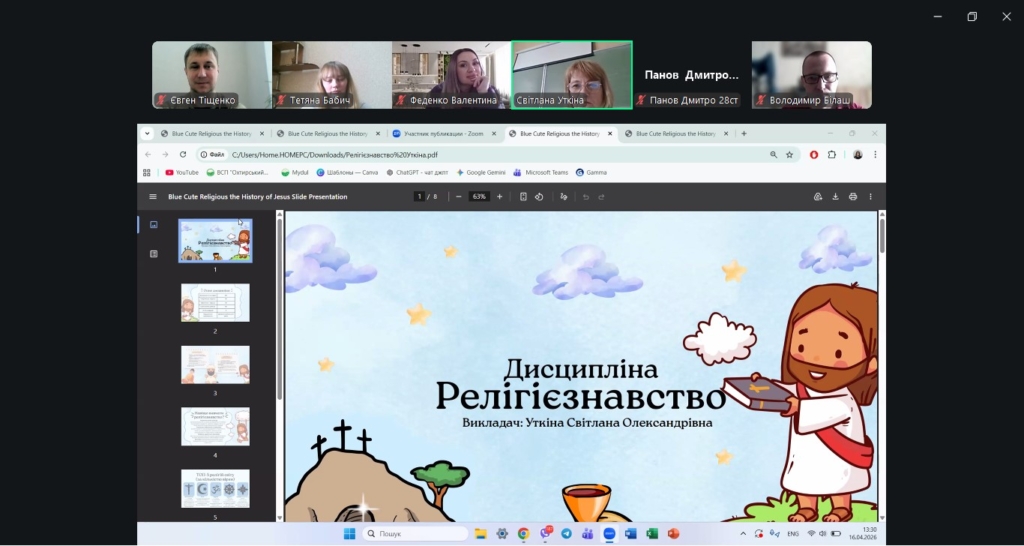The image size is (1024, 546).
Task: Click the PDF zoom out minus button
Action: click(x=459, y=197)
